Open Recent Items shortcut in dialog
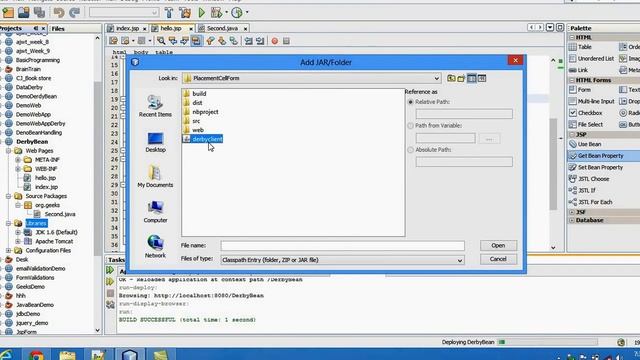 (x=155, y=106)
